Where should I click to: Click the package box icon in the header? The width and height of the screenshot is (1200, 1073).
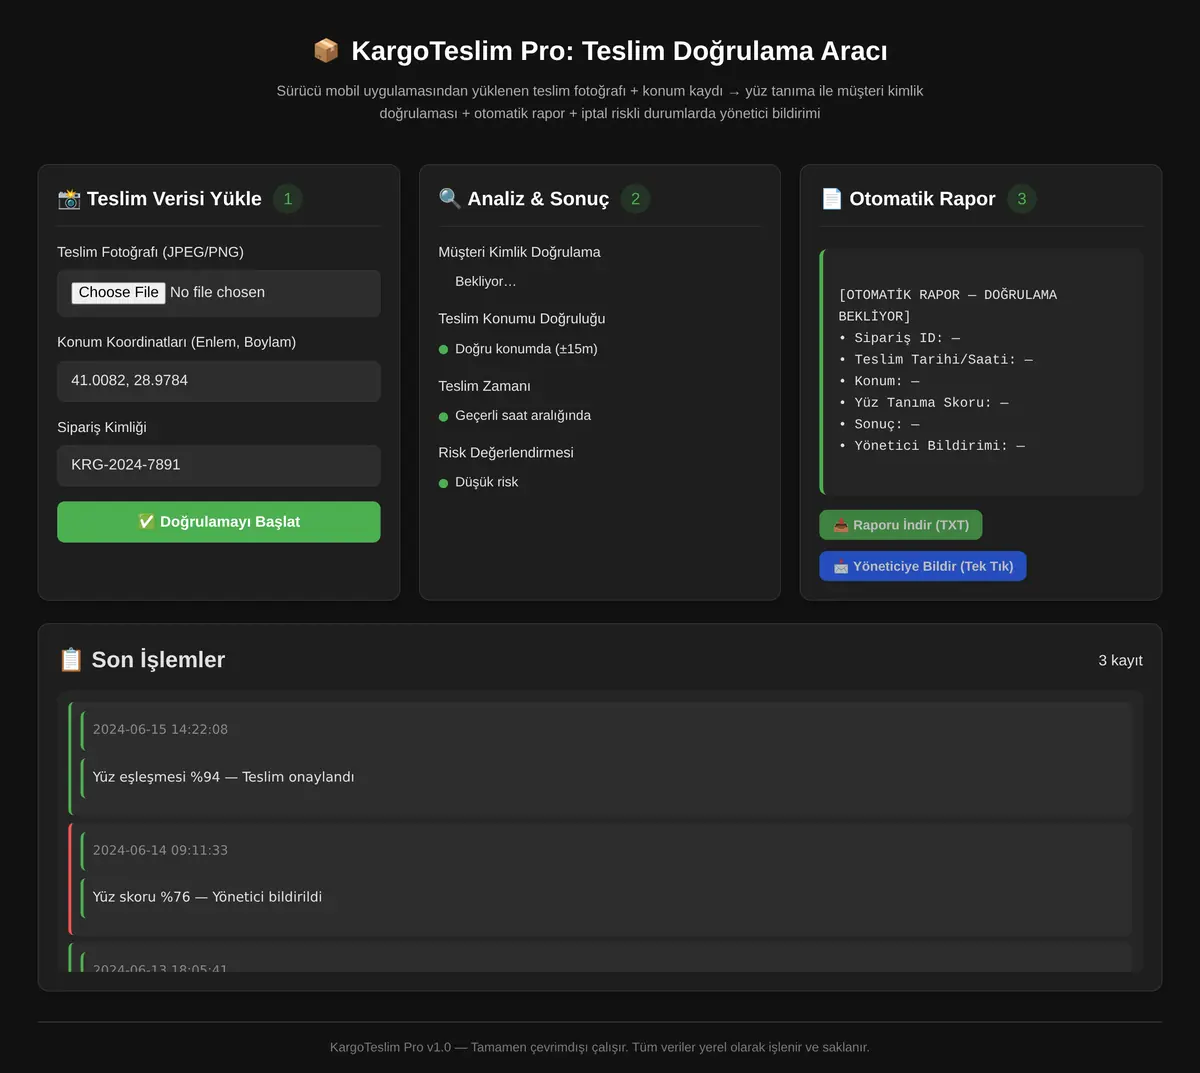click(x=326, y=51)
